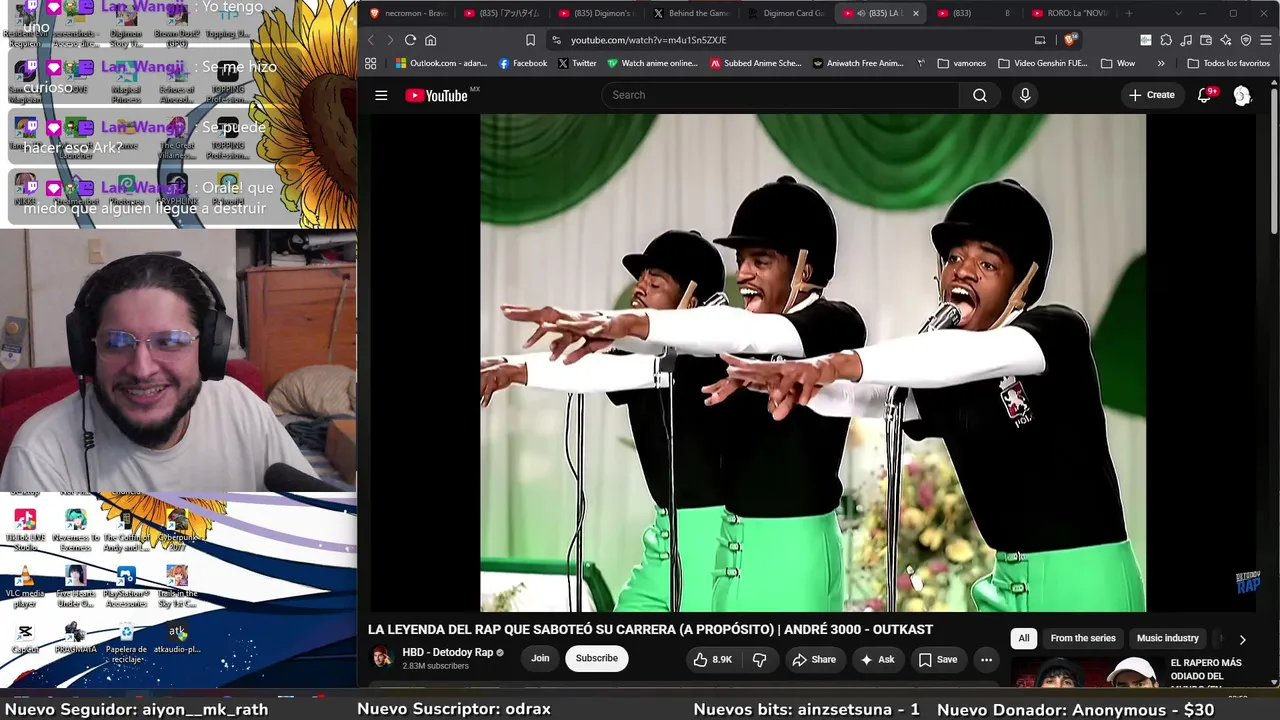Go to the browser home page
This screenshot has height=720, width=1280.
[x=431, y=40]
